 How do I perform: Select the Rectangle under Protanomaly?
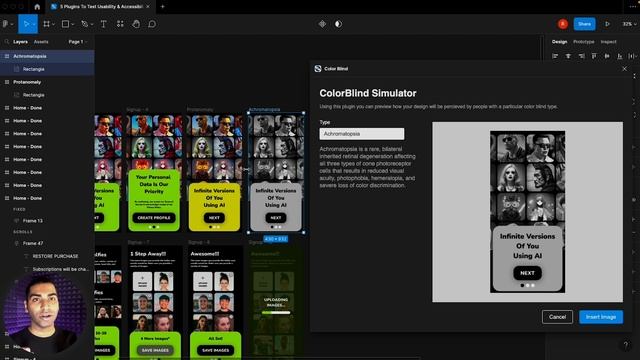tap(47, 95)
